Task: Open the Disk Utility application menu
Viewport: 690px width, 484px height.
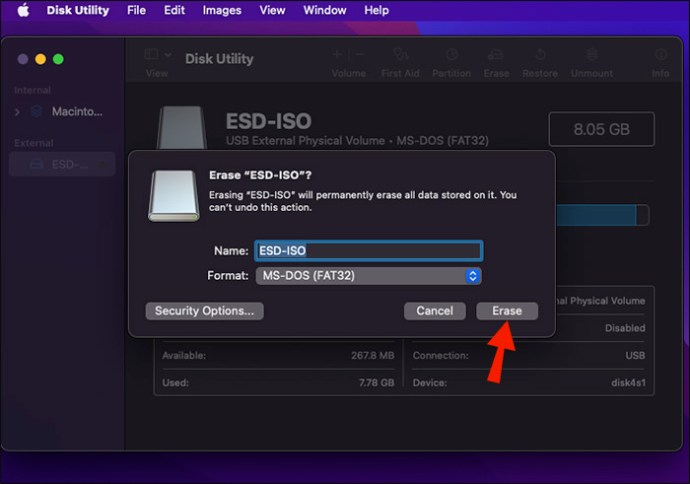Action: (x=78, y=10)
